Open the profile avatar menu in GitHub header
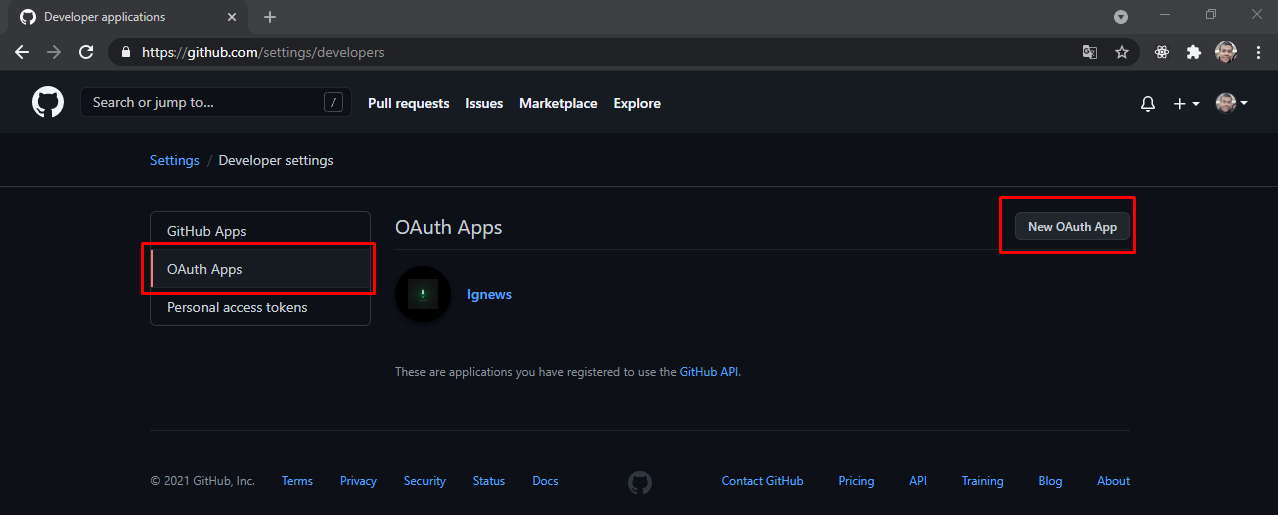 tap(1231, 103)
